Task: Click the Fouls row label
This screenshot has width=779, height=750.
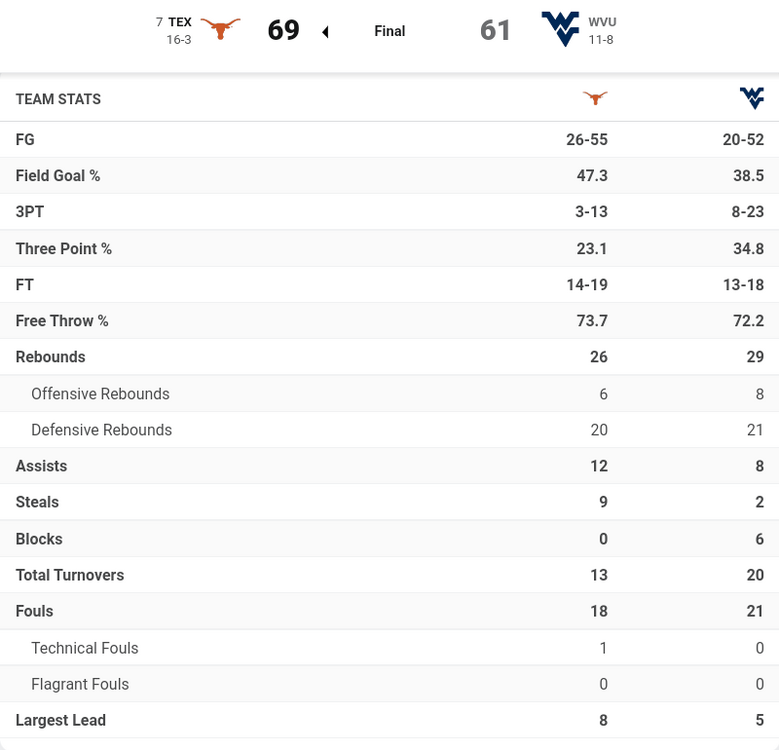Action: [x=34, y=611]
